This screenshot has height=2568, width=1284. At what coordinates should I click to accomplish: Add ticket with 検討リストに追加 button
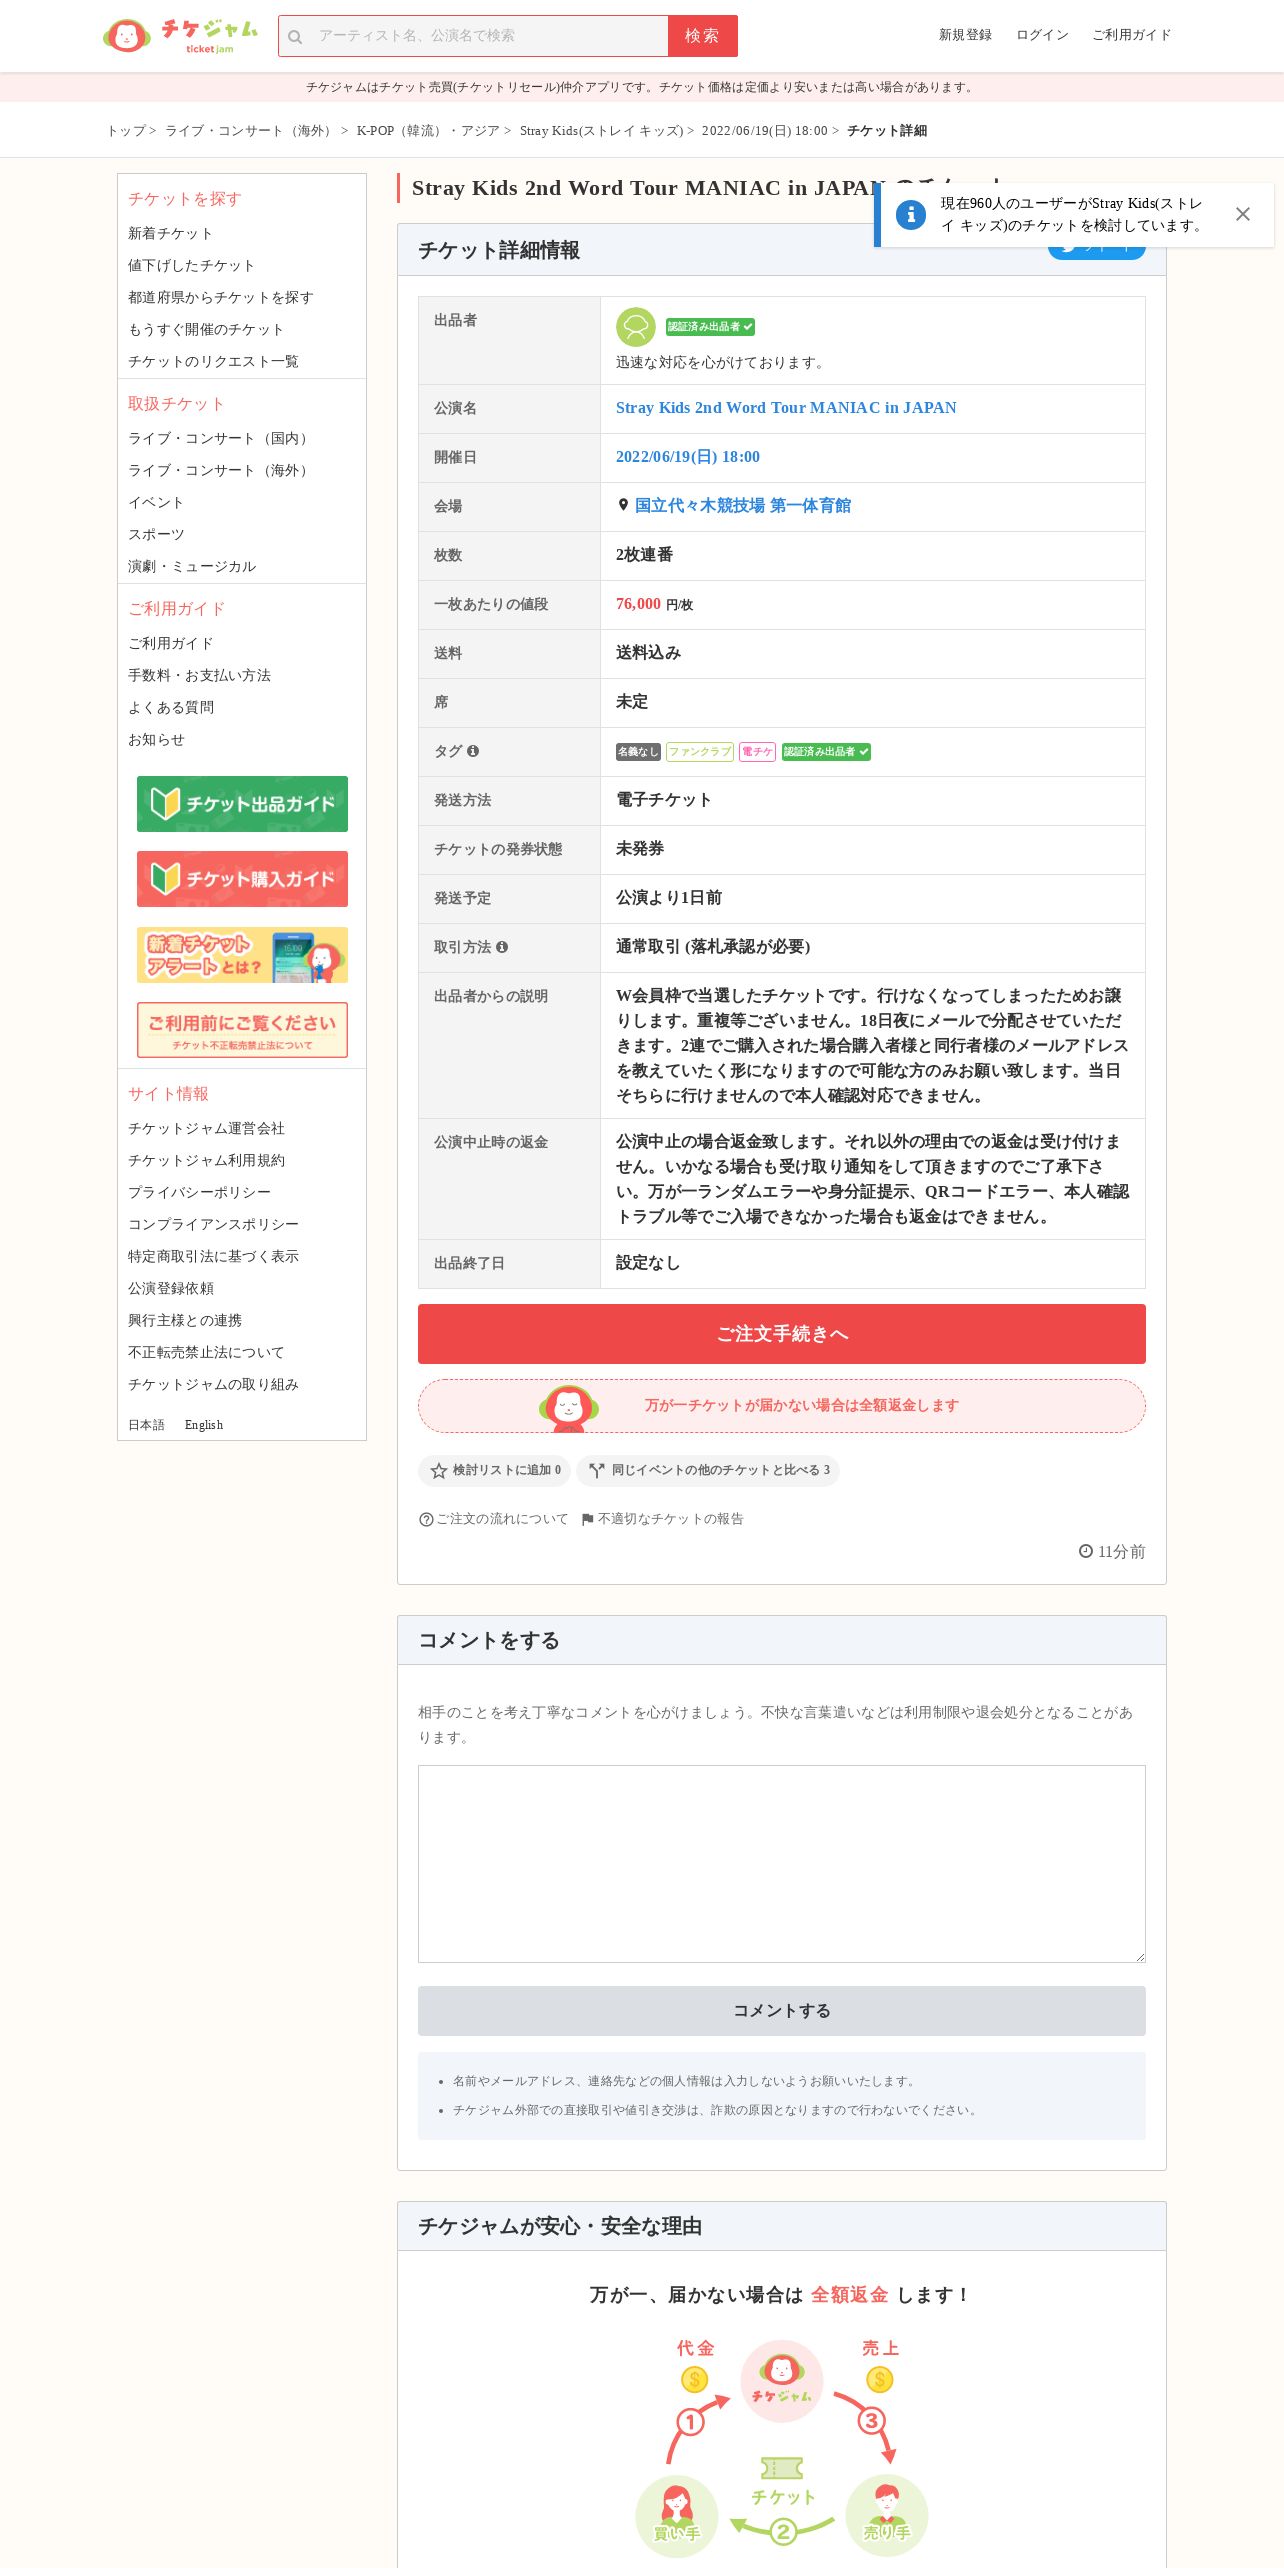(x=495, y=1470)
